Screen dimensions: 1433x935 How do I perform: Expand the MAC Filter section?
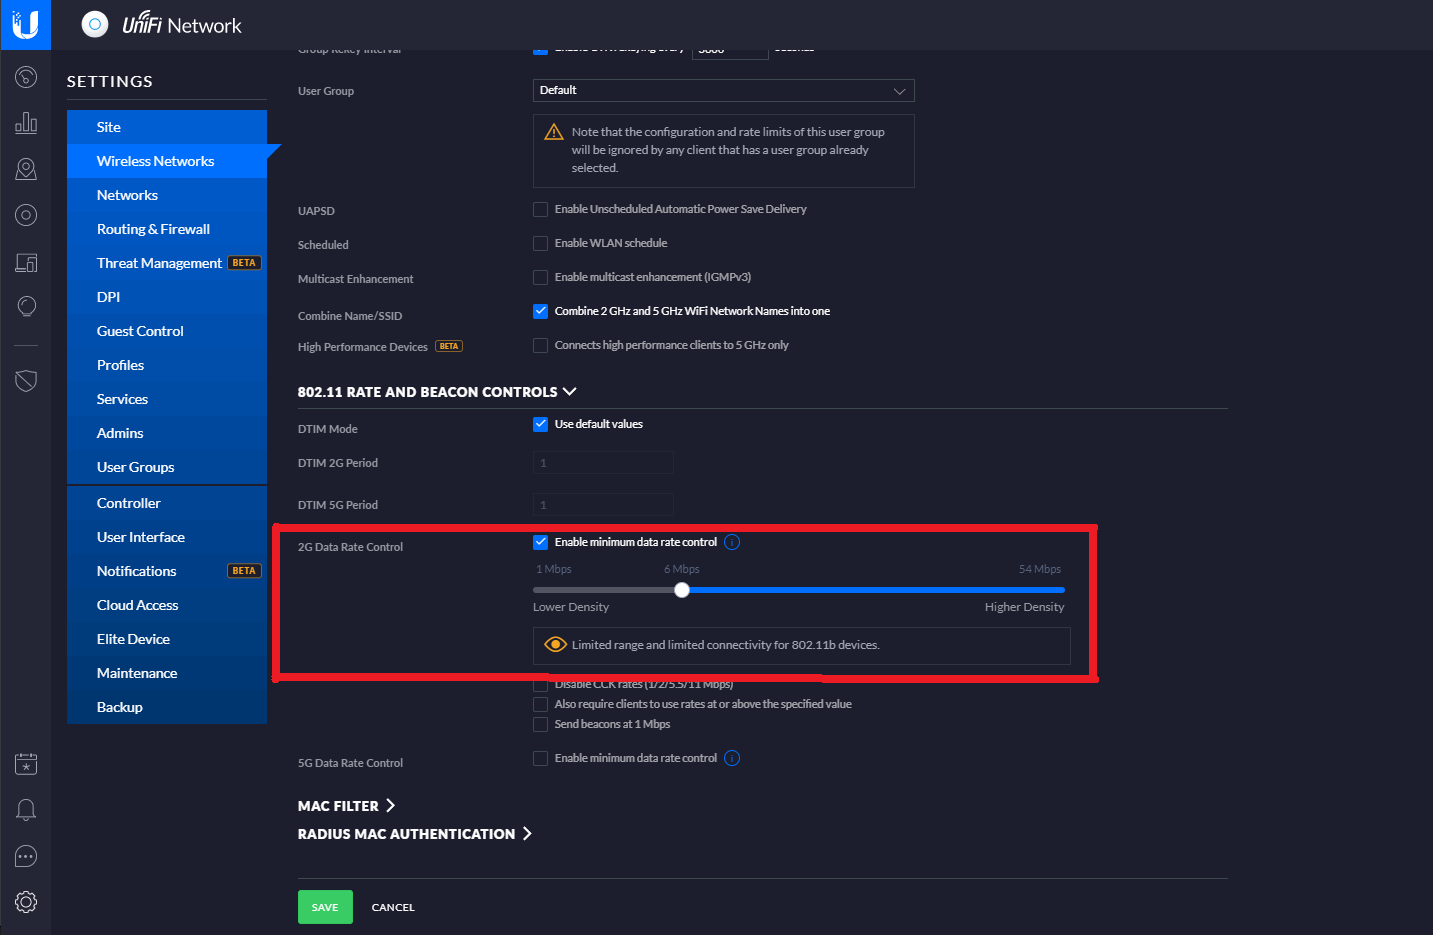(x=346, y=806)
